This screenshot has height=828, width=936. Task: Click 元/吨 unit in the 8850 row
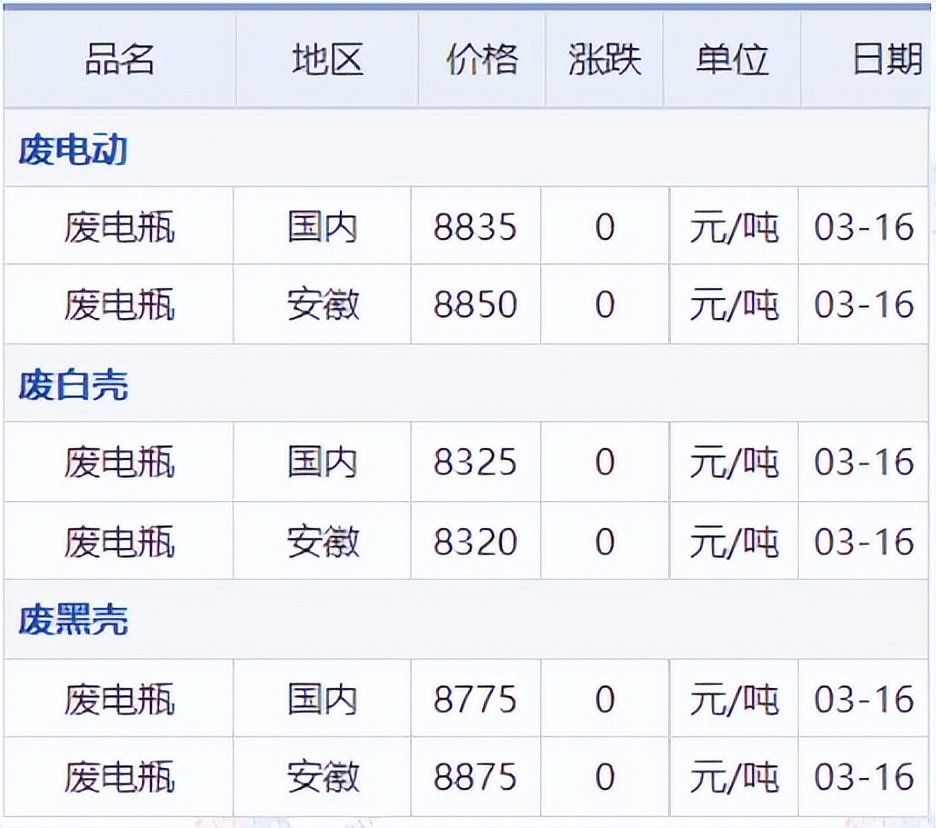pos(734,304)
